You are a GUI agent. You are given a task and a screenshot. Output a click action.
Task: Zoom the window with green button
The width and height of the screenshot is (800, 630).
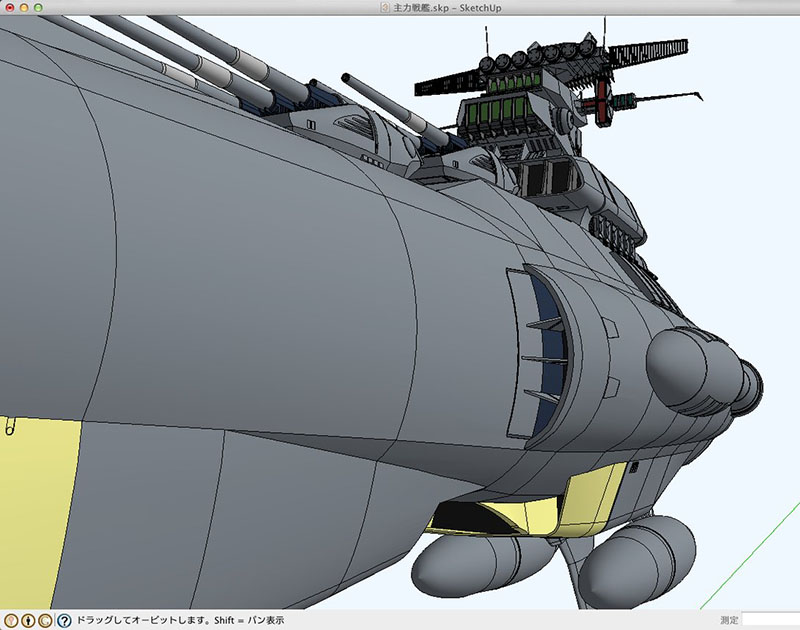pyautogui.click(x=38, y=8)
